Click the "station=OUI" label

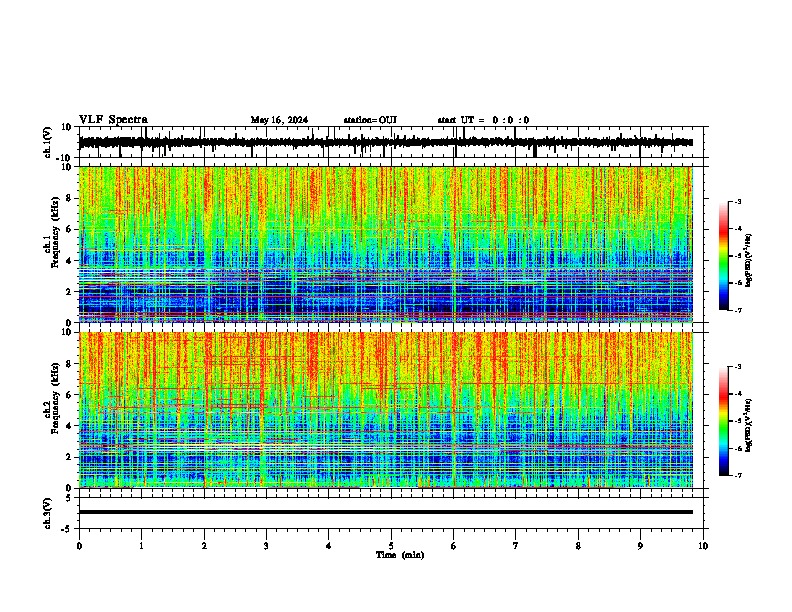coord(370,120)
